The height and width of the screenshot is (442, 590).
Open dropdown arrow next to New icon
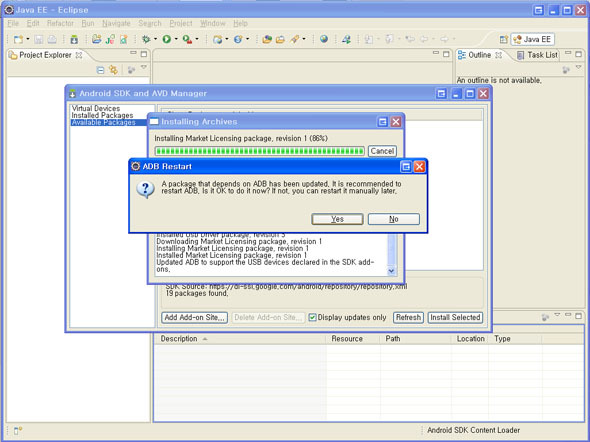(28, 39)
